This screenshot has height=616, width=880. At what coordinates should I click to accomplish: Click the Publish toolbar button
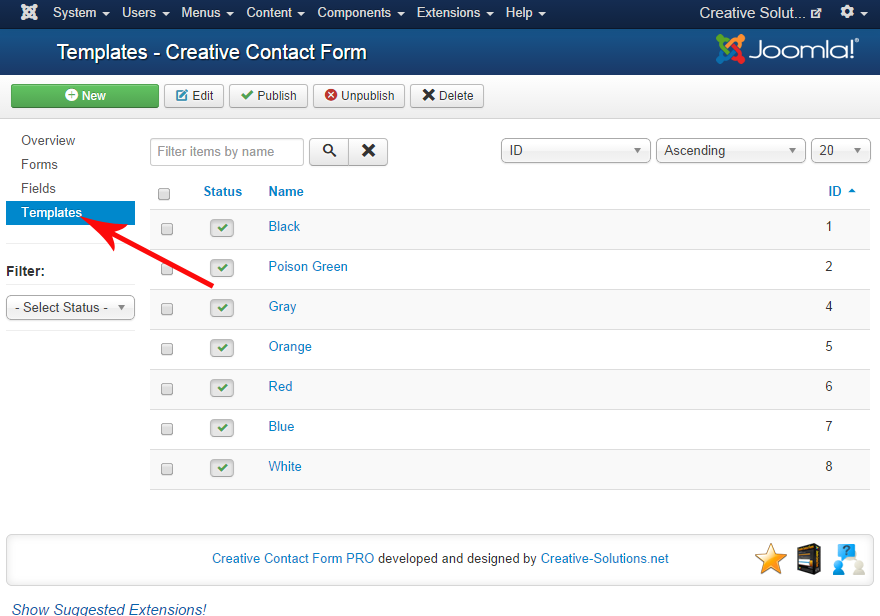(268, 95)
